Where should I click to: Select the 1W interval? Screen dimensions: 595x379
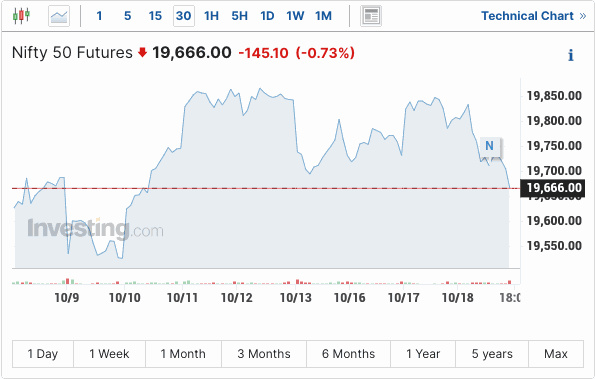295,16
